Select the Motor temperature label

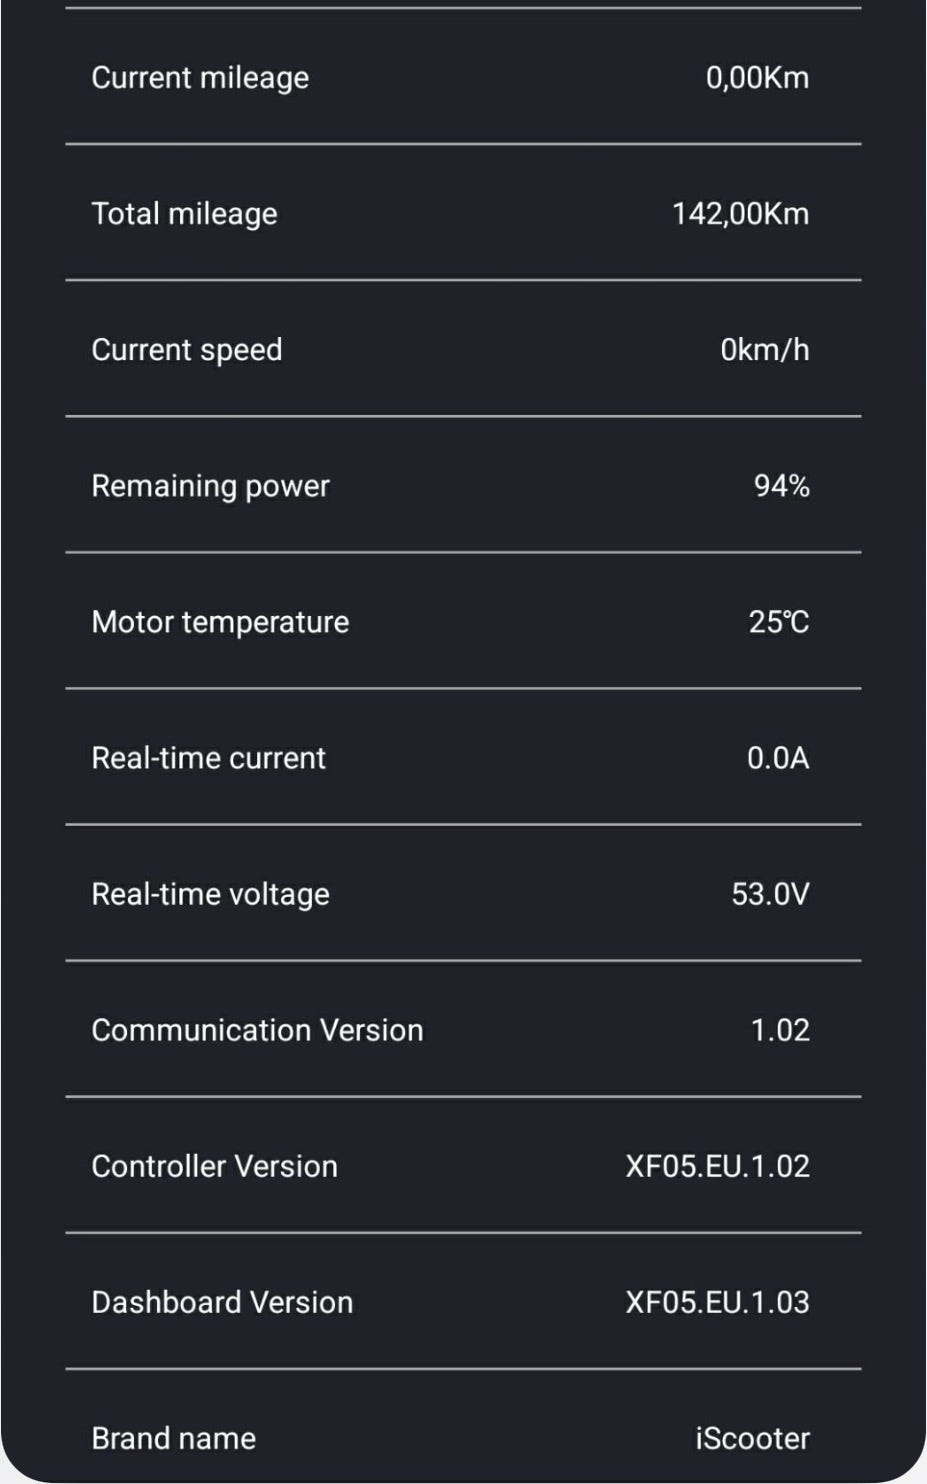(220, 622)
